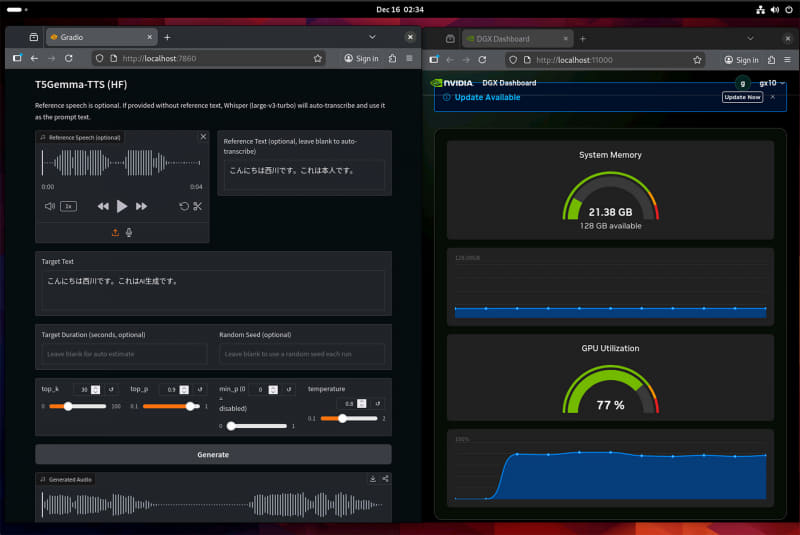Screen dimensions: 800x535
Task: Click Sign in in DGX Dashboard window
Action: [x=741, y=60]
